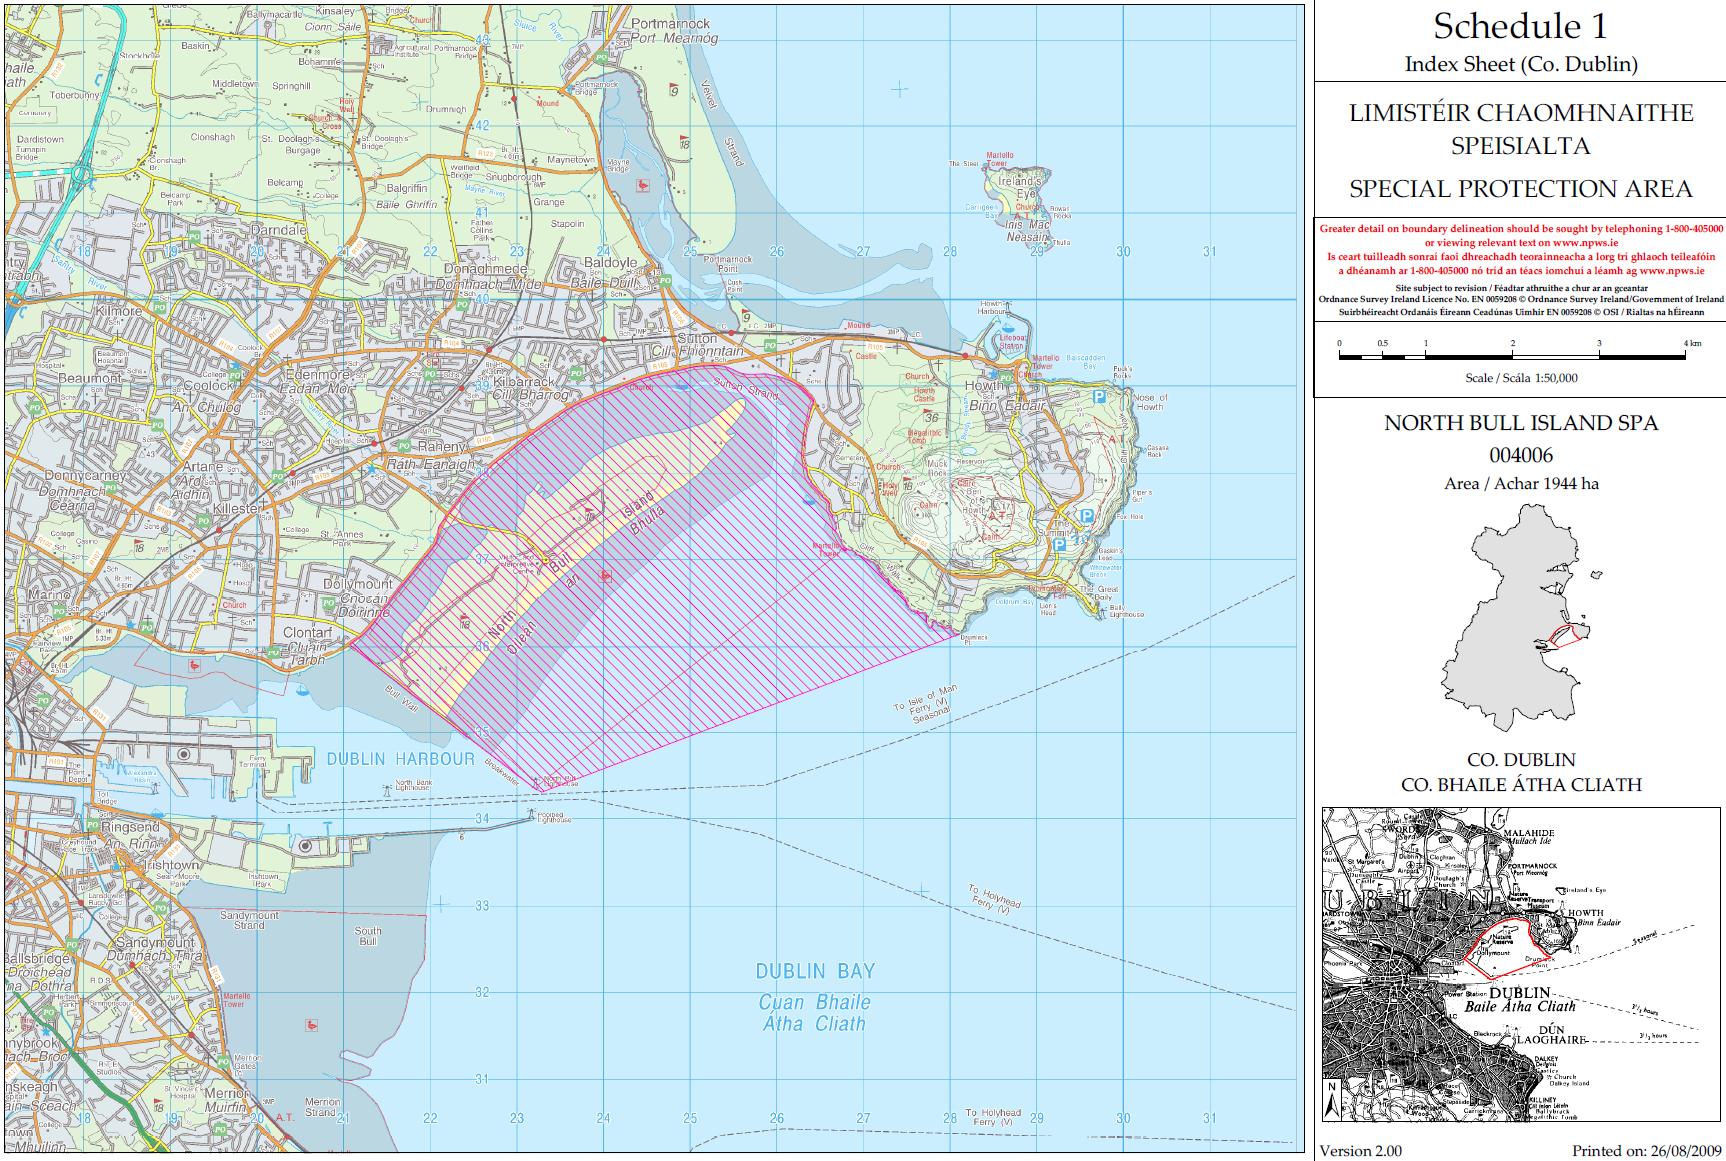Screen dimensions: 1726x1161
Task: Click the post office icon beside Dollymount
Action: tap(328, 602)
